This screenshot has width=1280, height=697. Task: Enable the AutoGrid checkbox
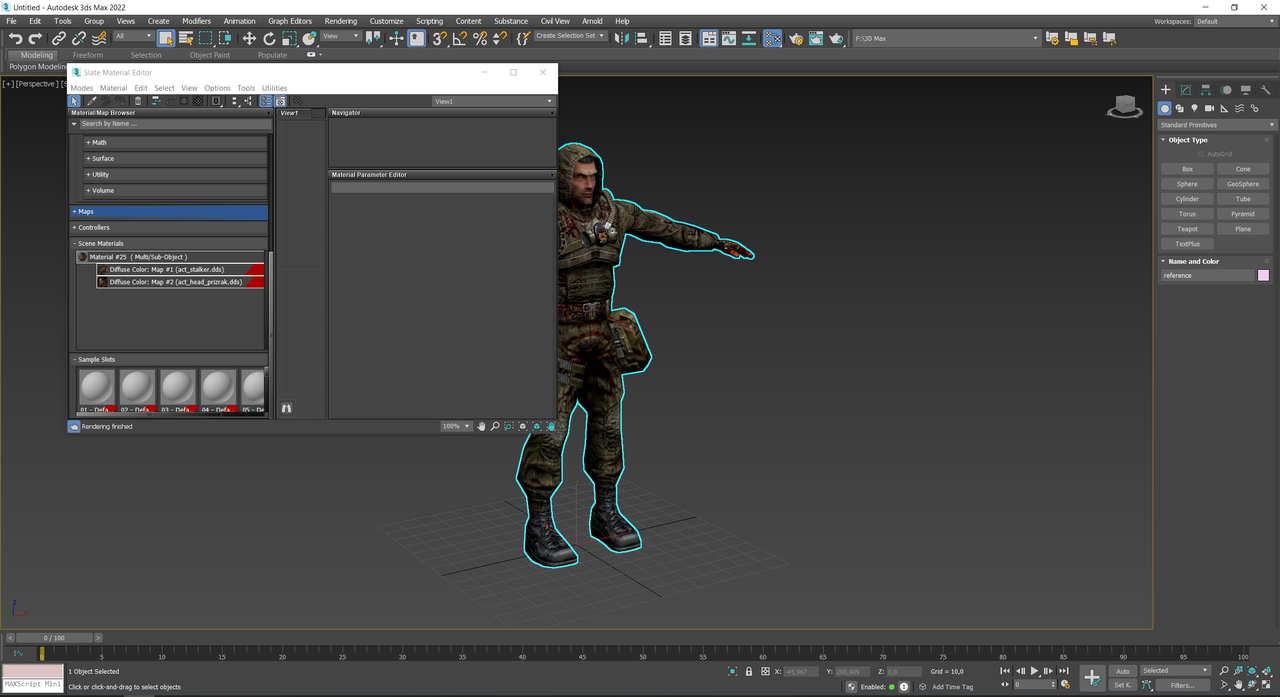click(1201, 154)
